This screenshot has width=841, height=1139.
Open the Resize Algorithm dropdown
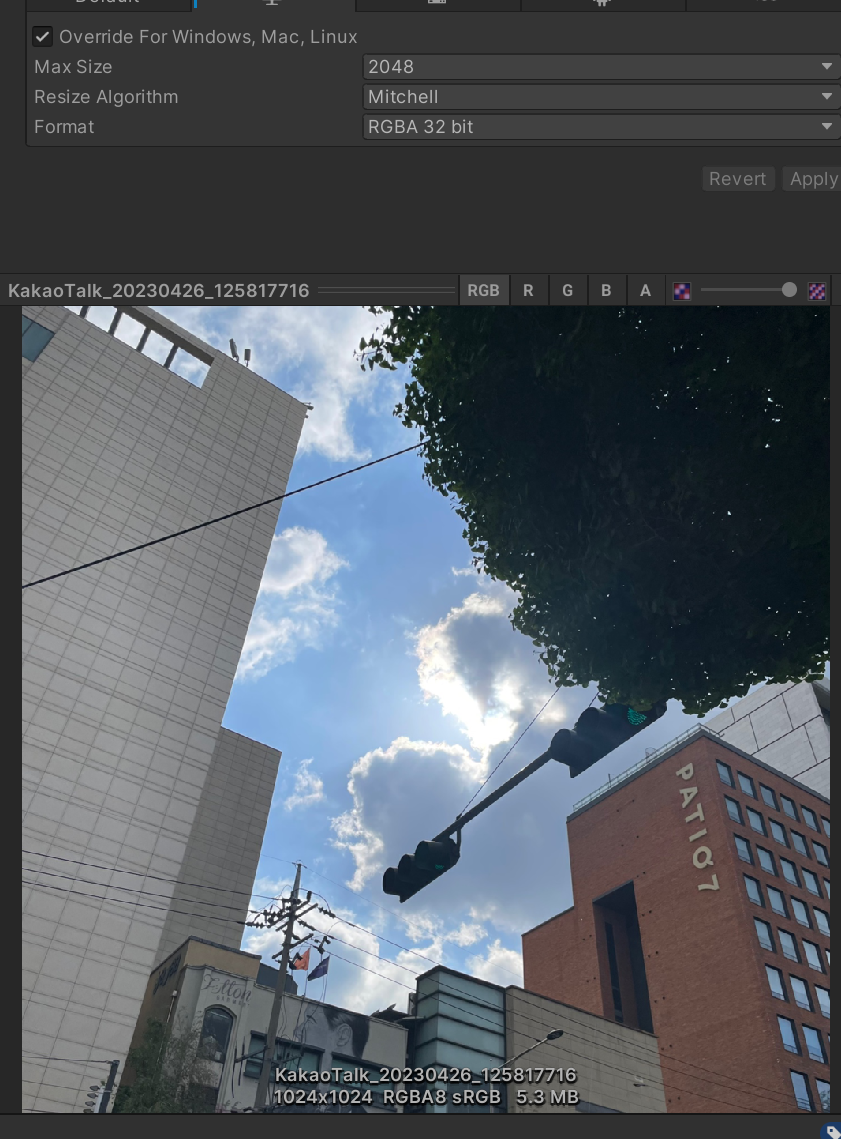601,97
